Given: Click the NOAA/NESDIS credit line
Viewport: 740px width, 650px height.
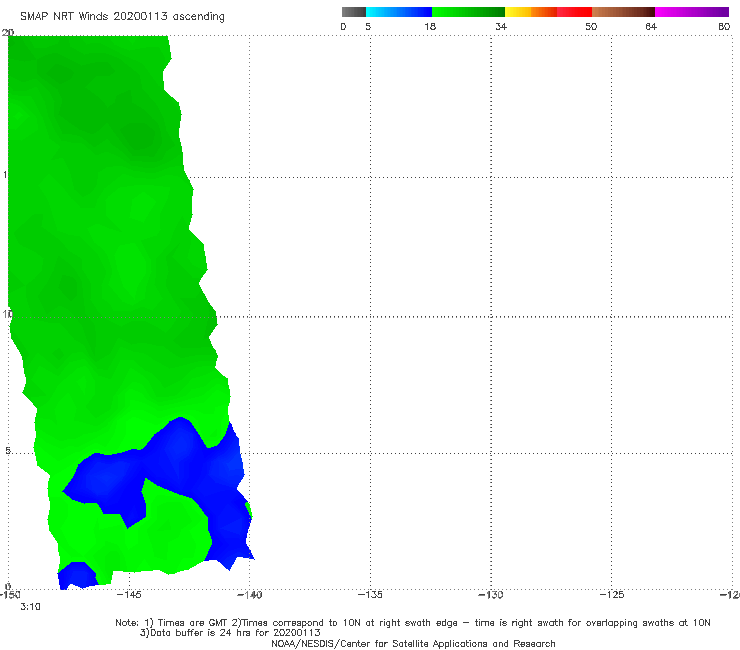Looking at the screenshot, I should 413,644.
